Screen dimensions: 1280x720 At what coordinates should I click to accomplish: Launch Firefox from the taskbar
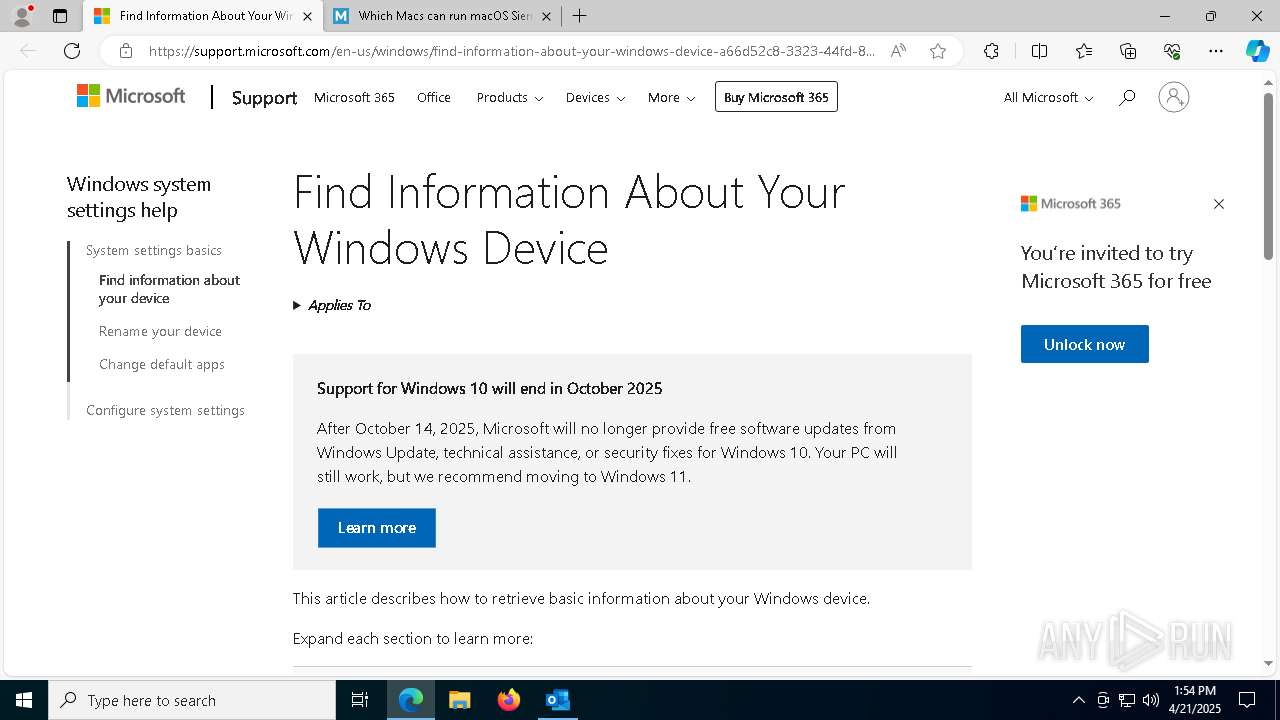click(x=509, y=700)
